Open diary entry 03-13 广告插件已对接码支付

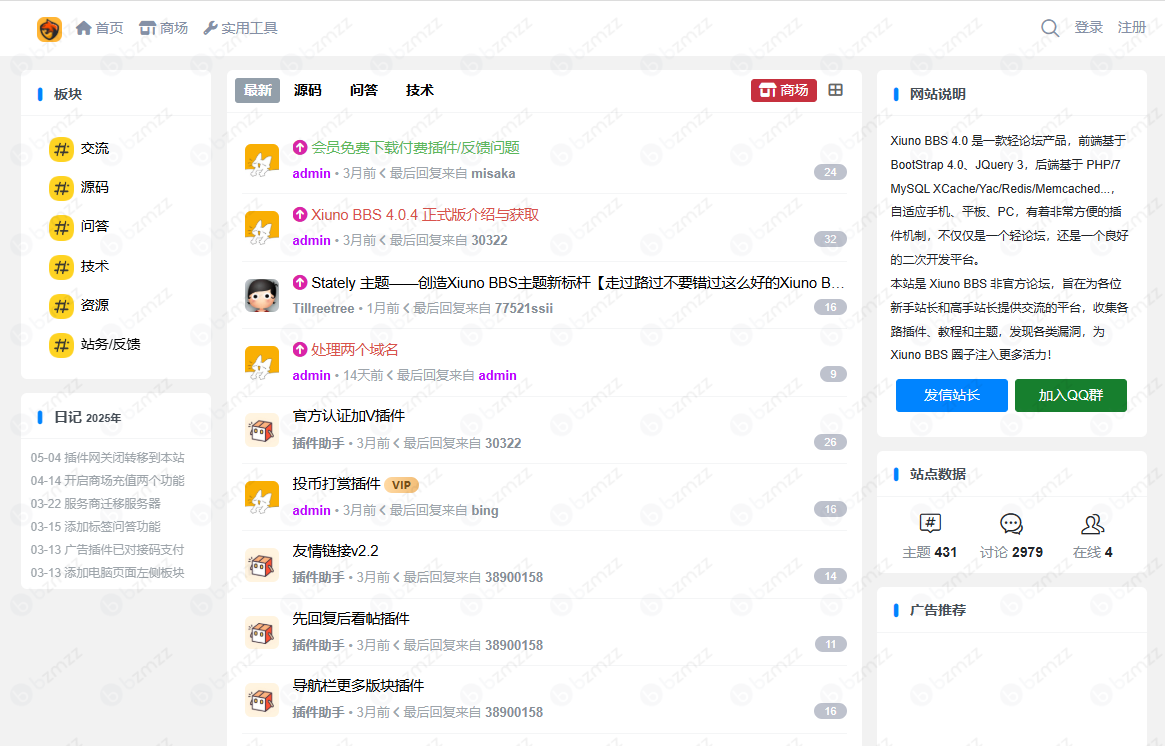pos(108,550)
